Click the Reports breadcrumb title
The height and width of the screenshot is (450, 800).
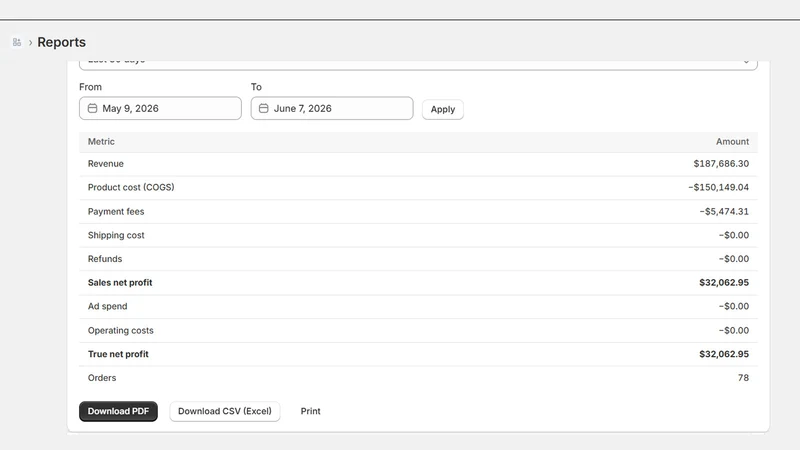click(61, 42)
